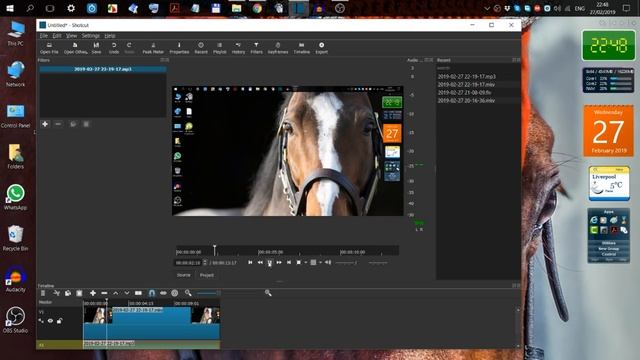Toggle the lock on the V1 track

[x=60, y=321]
